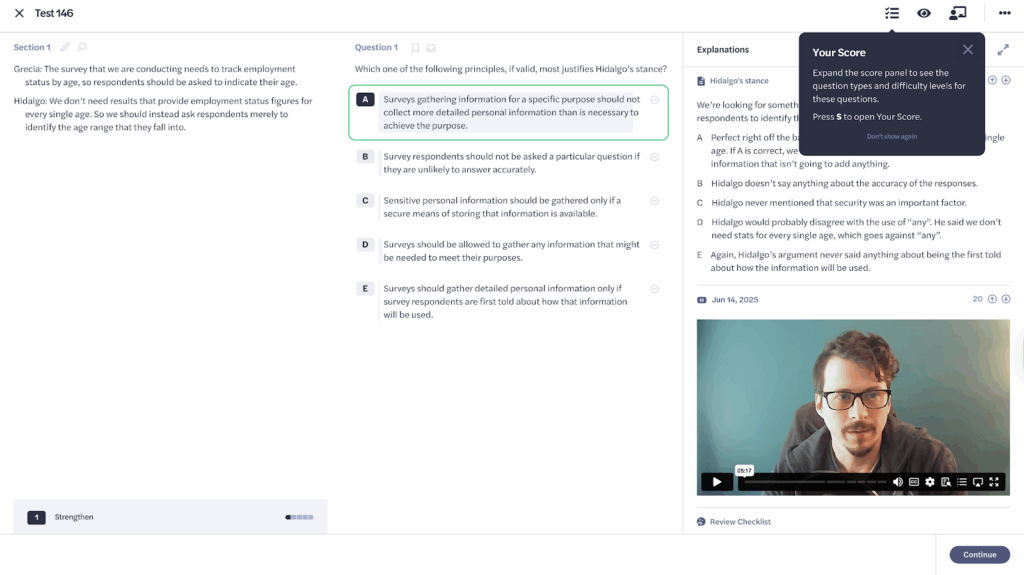Click the highlighter pencil icon beside Section 1
This screenshot has height=575, width=1024.
point(66,47)
